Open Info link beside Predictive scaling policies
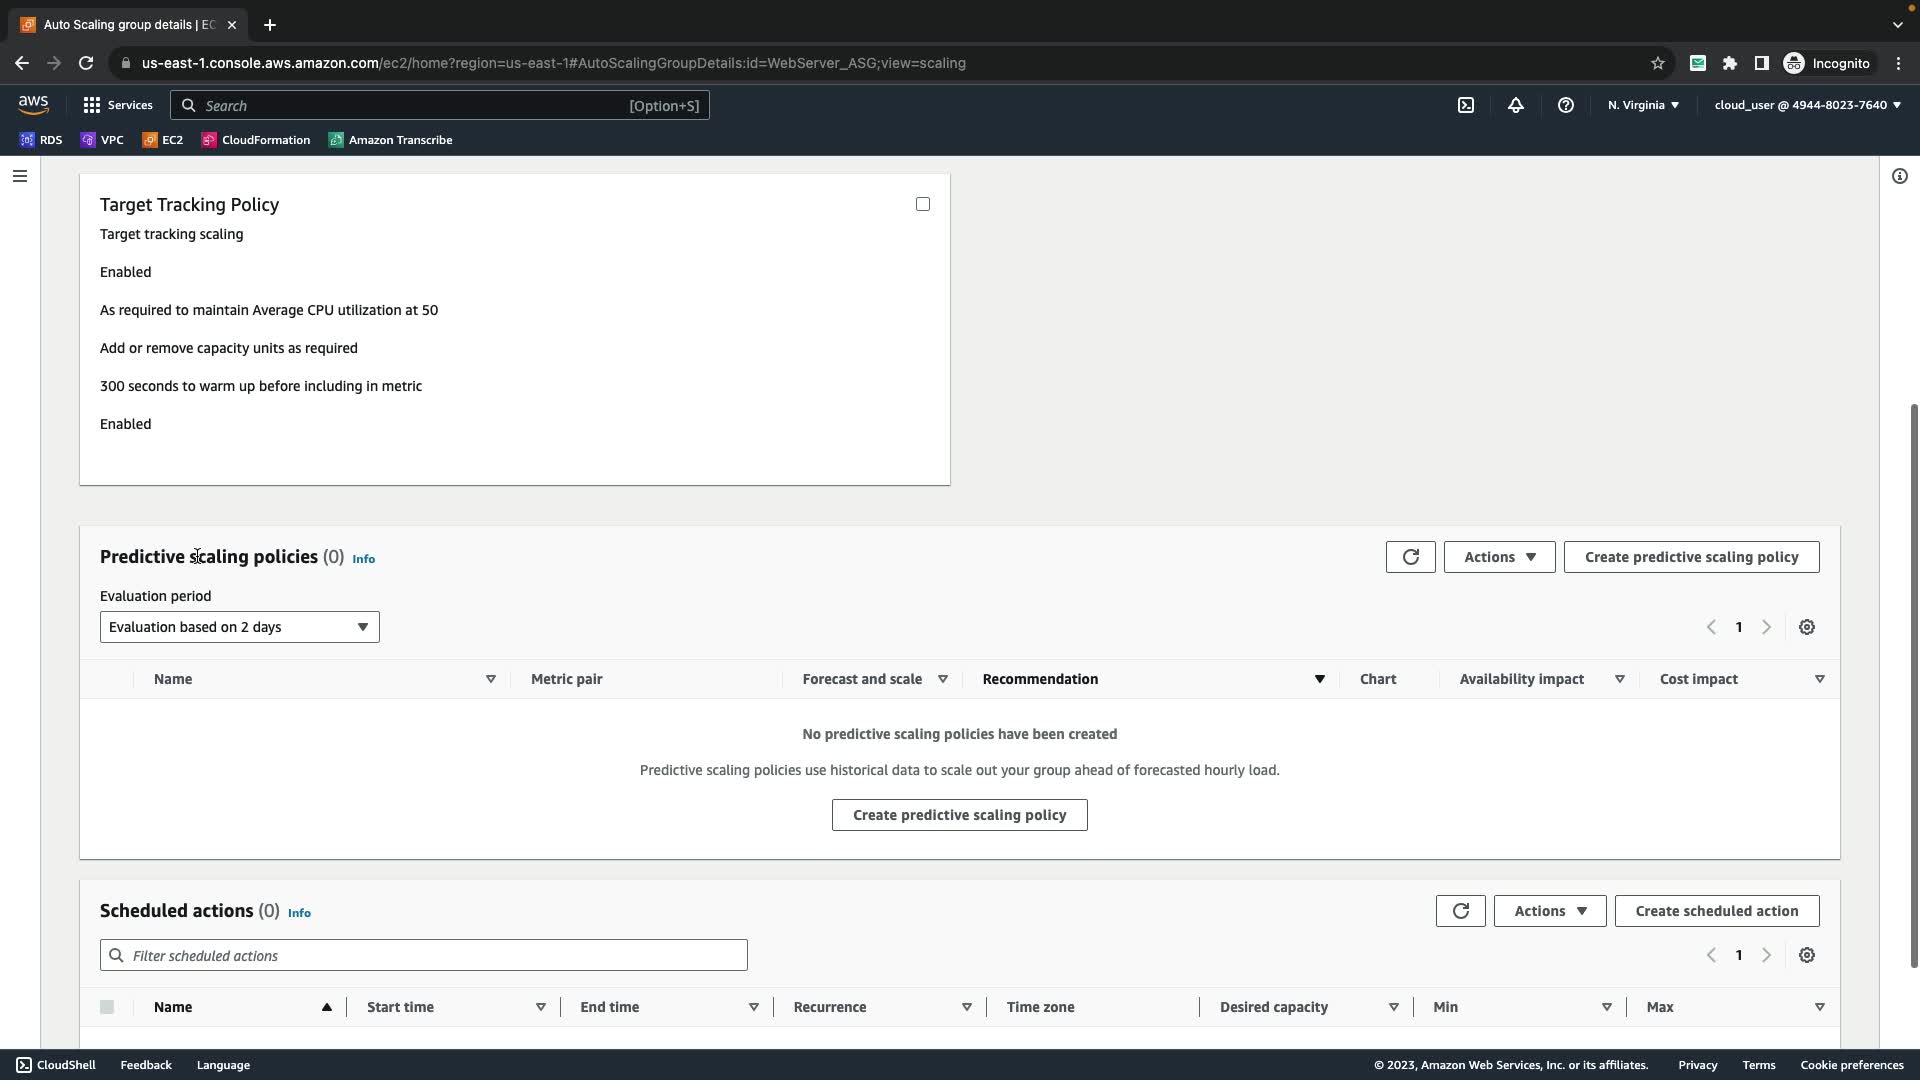This screenshot has height=1080, width=1920. tap(363, 559)
